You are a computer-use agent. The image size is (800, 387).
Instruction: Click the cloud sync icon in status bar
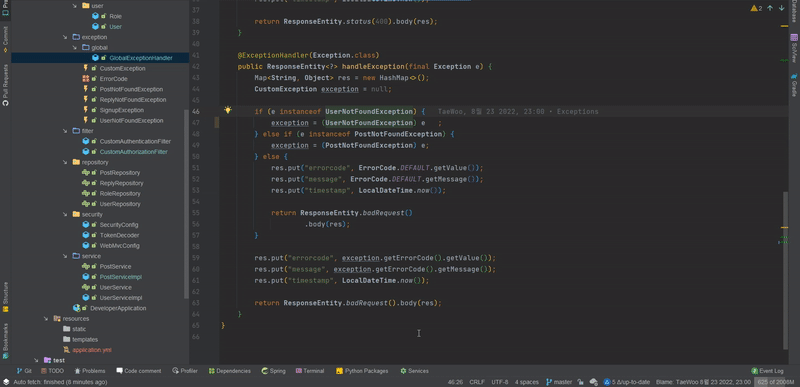pyautogui.click(x=593, y=382)
